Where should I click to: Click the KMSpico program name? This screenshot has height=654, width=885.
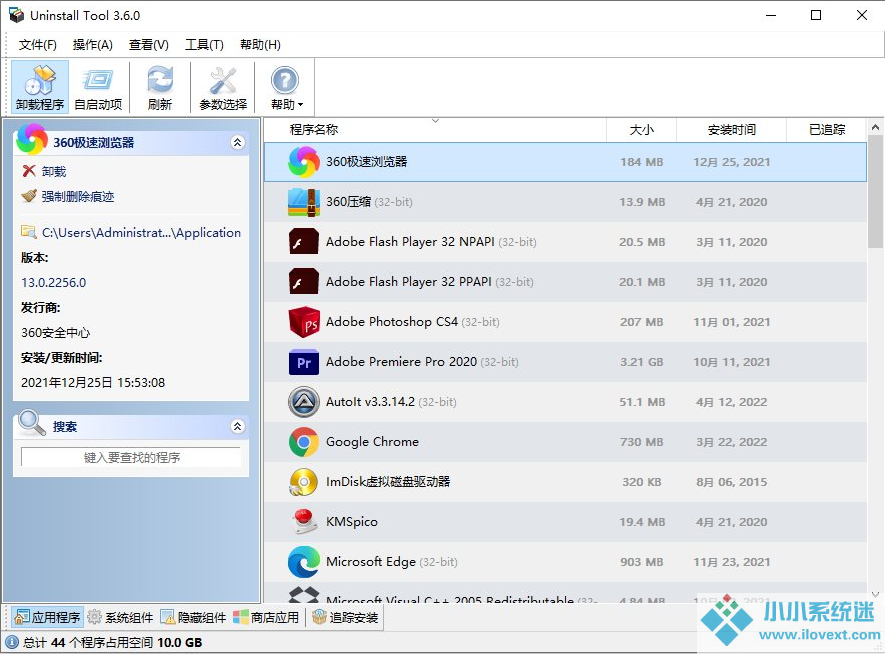[x=352, y=522]
